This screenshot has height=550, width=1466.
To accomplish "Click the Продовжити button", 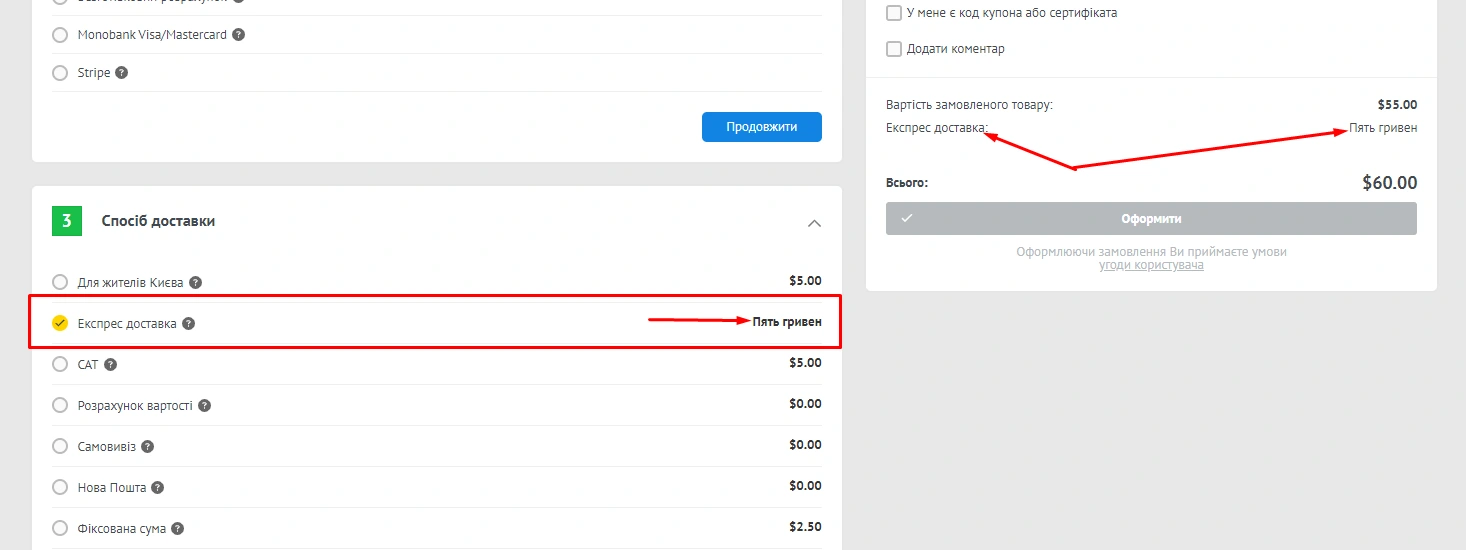I will [761, 127].
